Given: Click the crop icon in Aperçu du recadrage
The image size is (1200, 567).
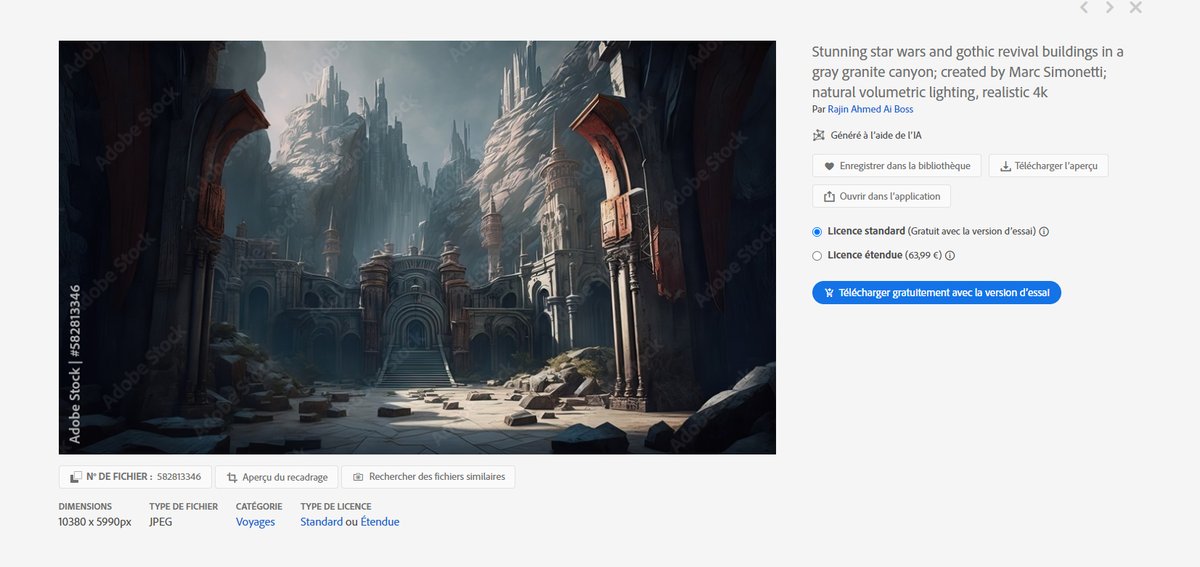Looking at the screenshot, I should [x=232, y=477].
